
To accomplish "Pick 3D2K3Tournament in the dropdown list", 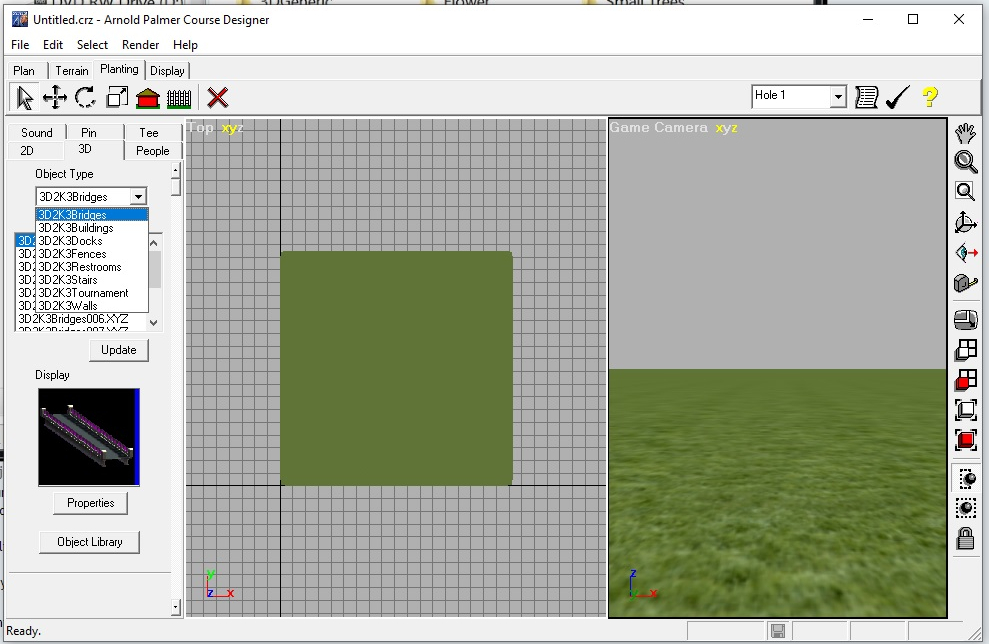I will pyautogui.click(x=83, y=293).
